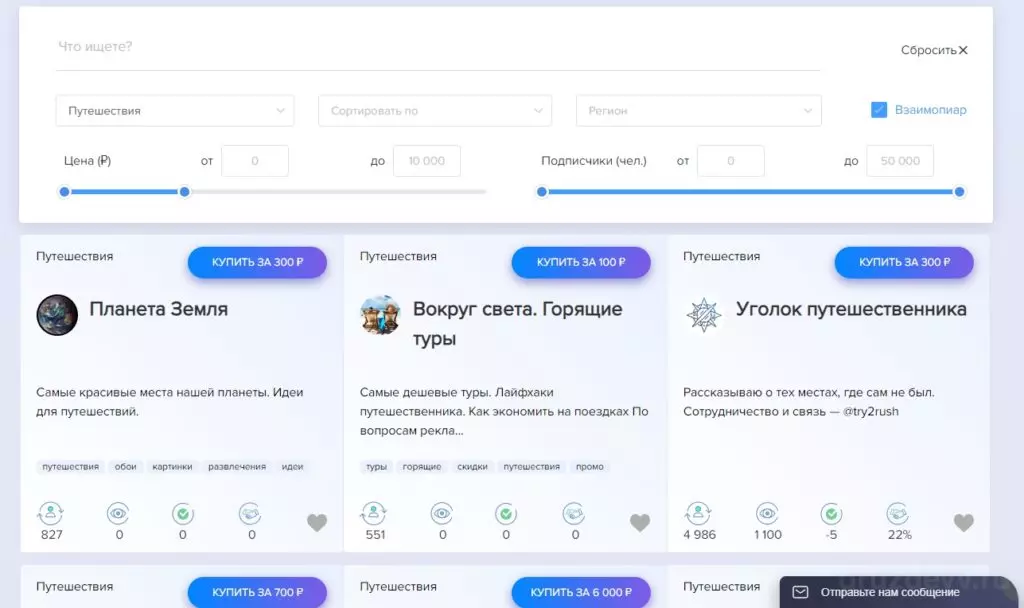Click the туры tag
This screenshot has width=1024, height=608.
tap(376, 467)
